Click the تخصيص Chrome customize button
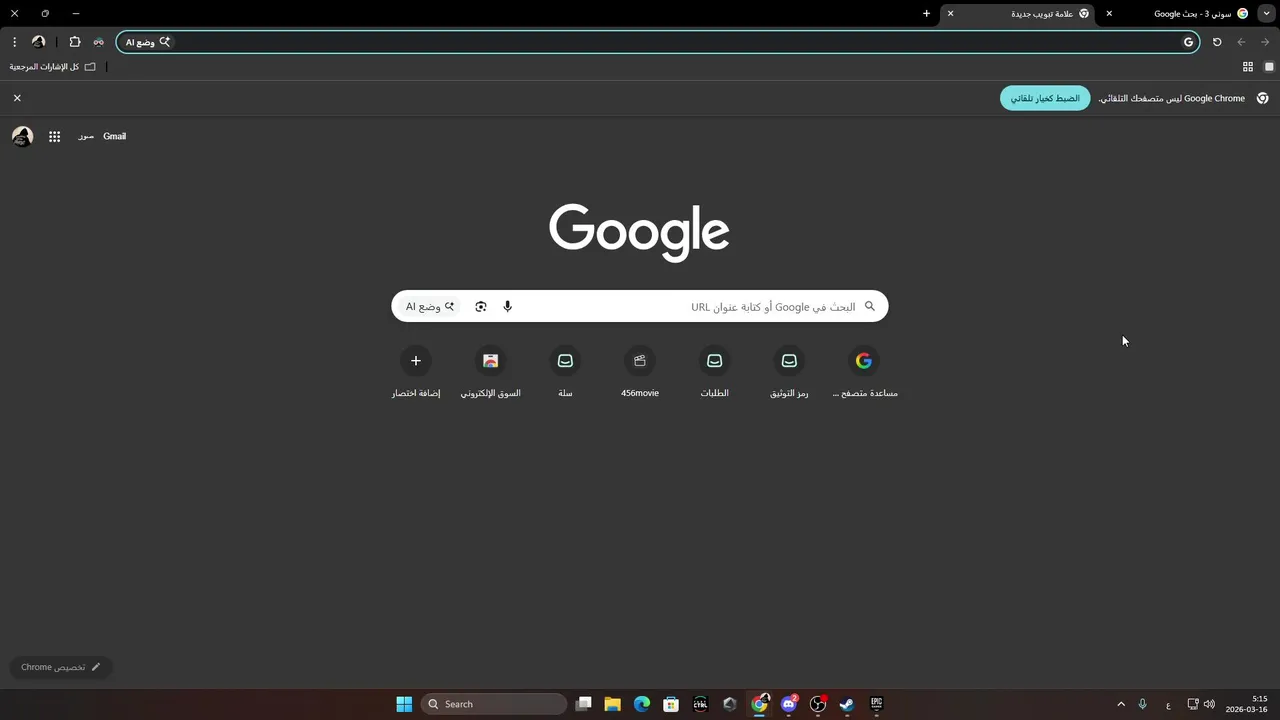This screenshot has width=1280, height=720. (x=61, y=667)
